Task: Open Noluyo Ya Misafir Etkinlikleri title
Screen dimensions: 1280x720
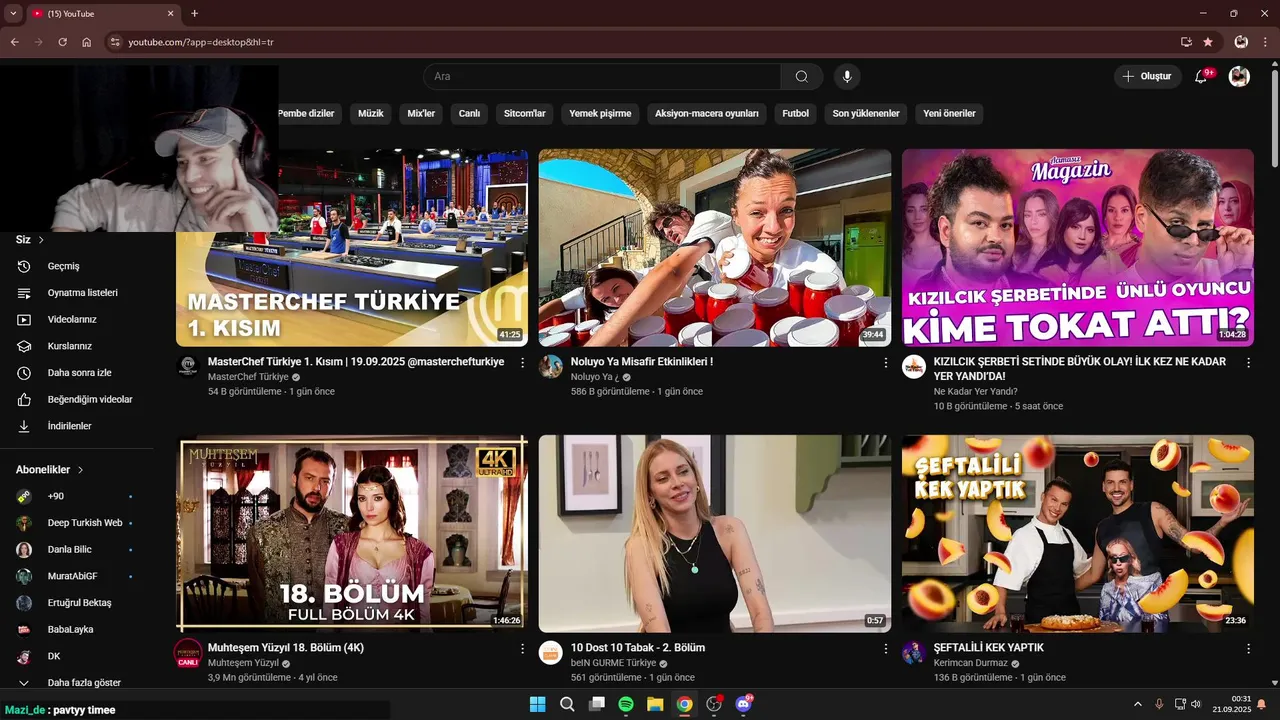Action: pyautogui.click(x=642, y=362)
